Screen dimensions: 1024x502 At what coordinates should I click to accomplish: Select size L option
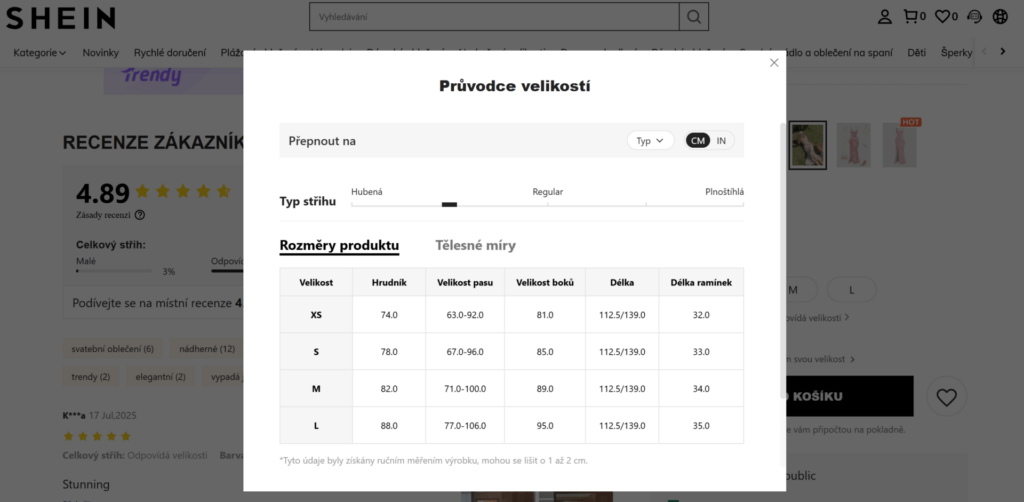pos(851,290)
